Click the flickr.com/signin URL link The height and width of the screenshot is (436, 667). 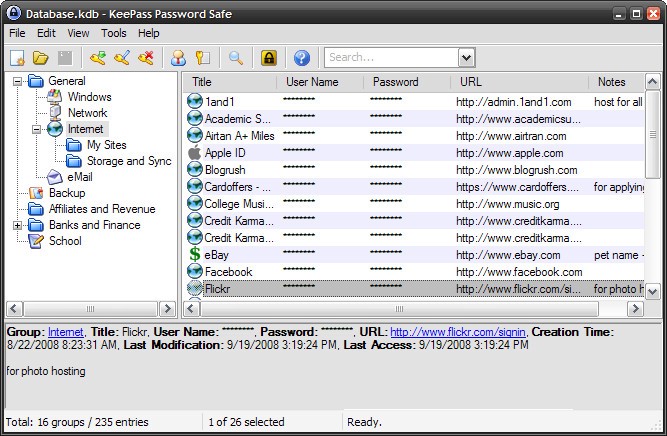(x=458, y=332)
